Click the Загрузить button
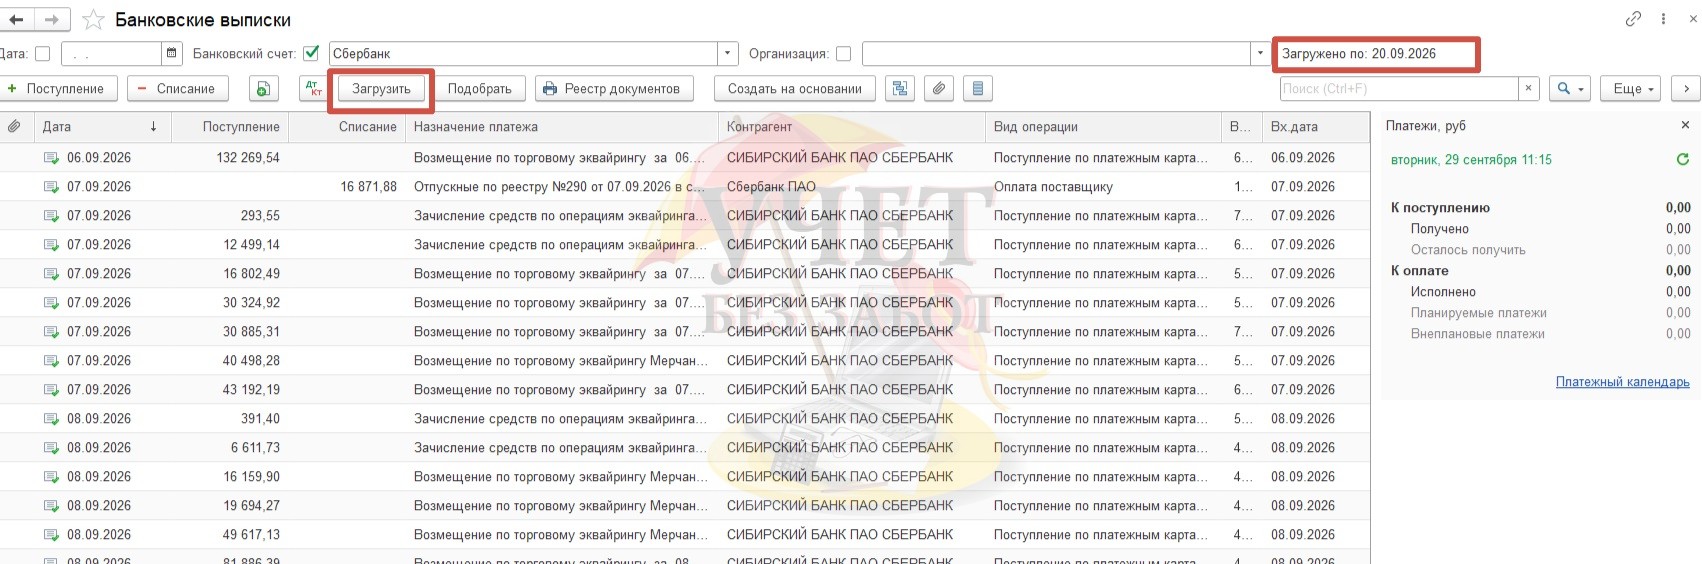The height and width of the screenshot is (564, 1702). point(381,89)
